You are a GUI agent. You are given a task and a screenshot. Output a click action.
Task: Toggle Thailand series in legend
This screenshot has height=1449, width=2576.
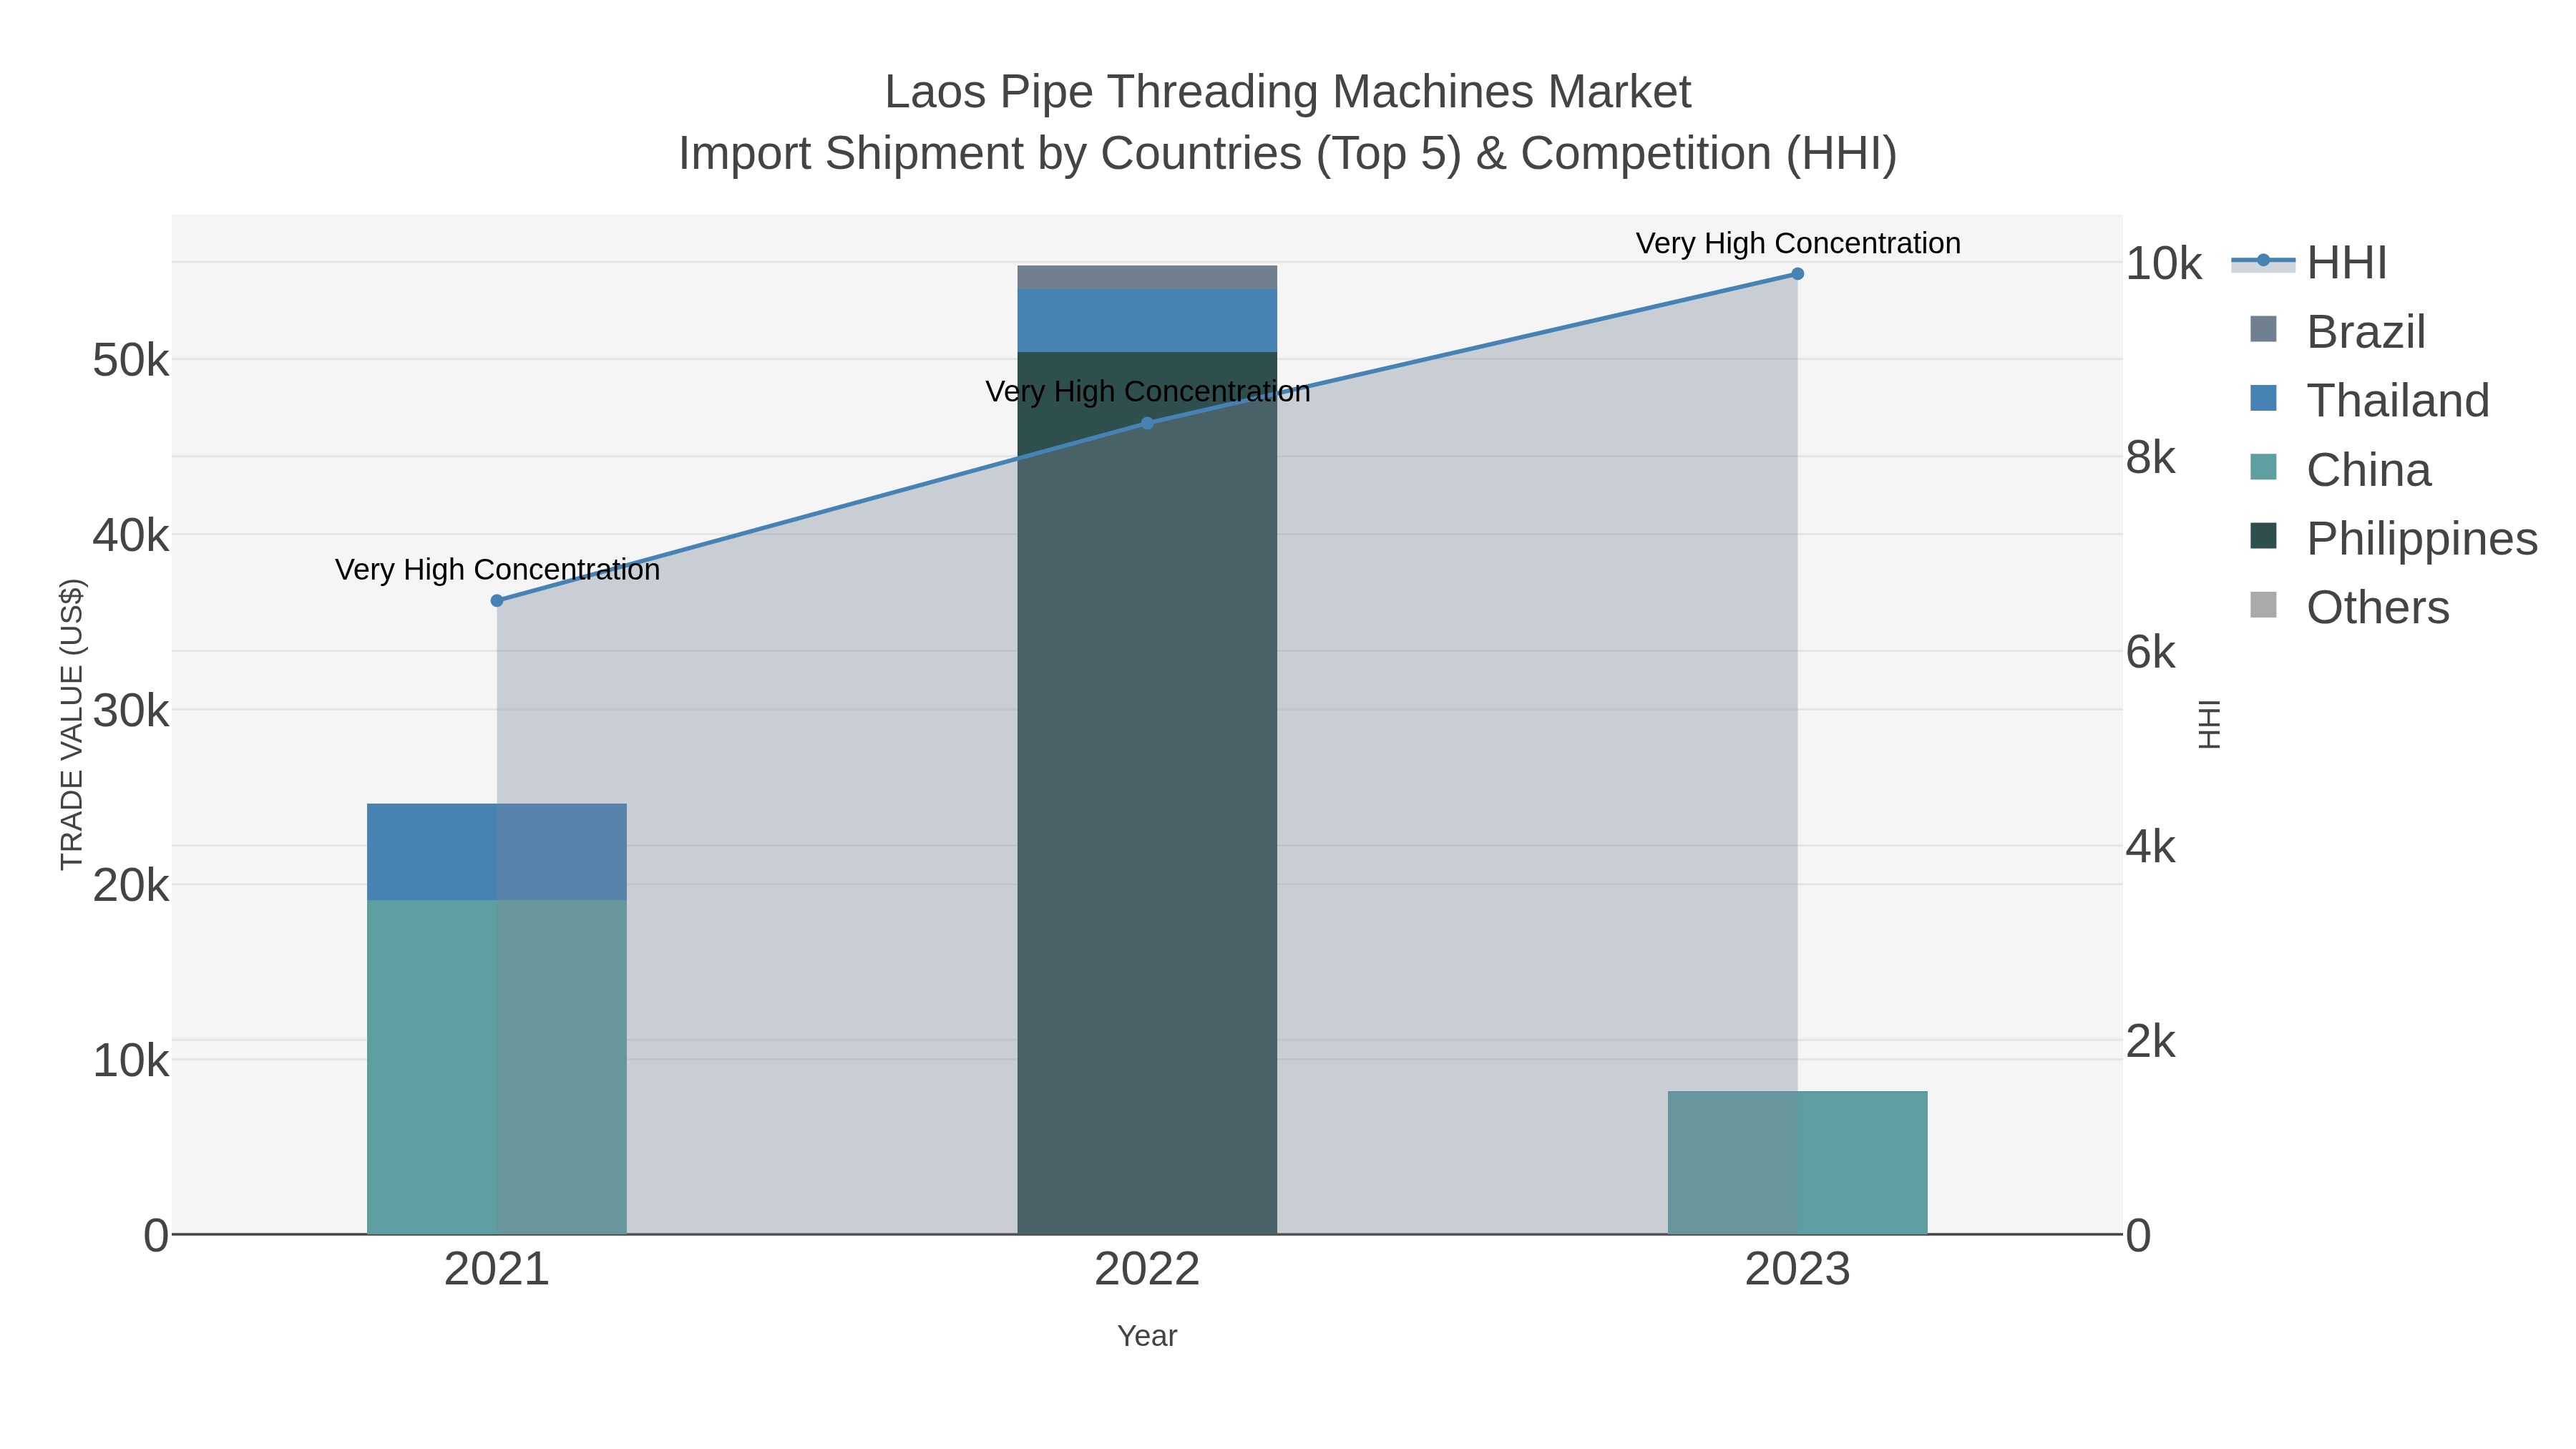pyautogui.click(x=2369, y=400)
